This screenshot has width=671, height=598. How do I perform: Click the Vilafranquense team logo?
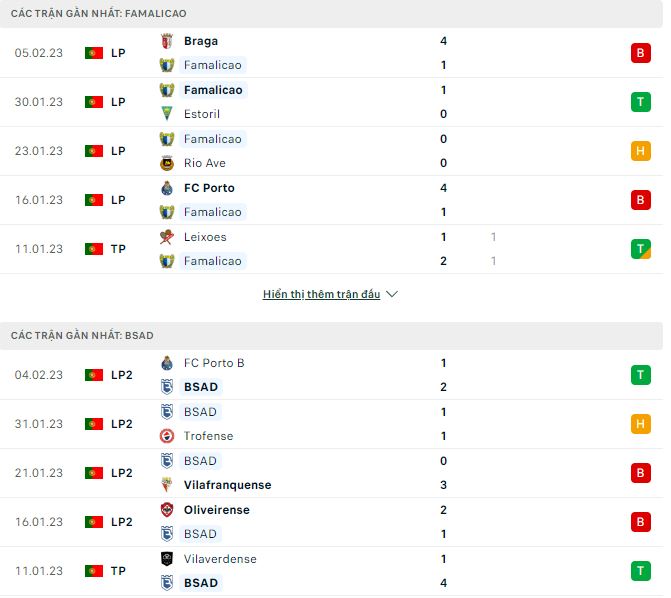click(x=167, y=485)
